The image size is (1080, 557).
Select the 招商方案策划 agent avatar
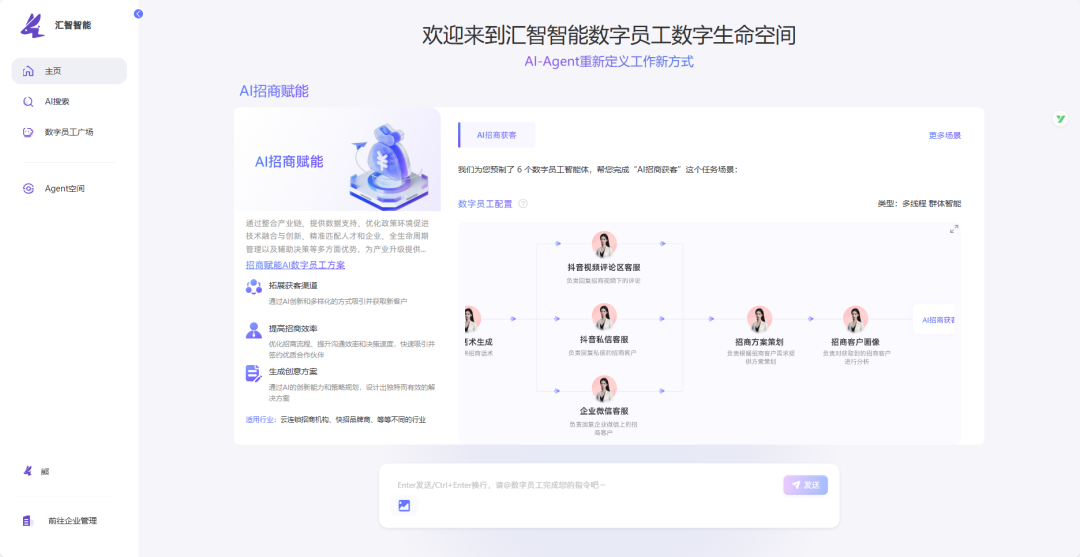pos(758,319)
